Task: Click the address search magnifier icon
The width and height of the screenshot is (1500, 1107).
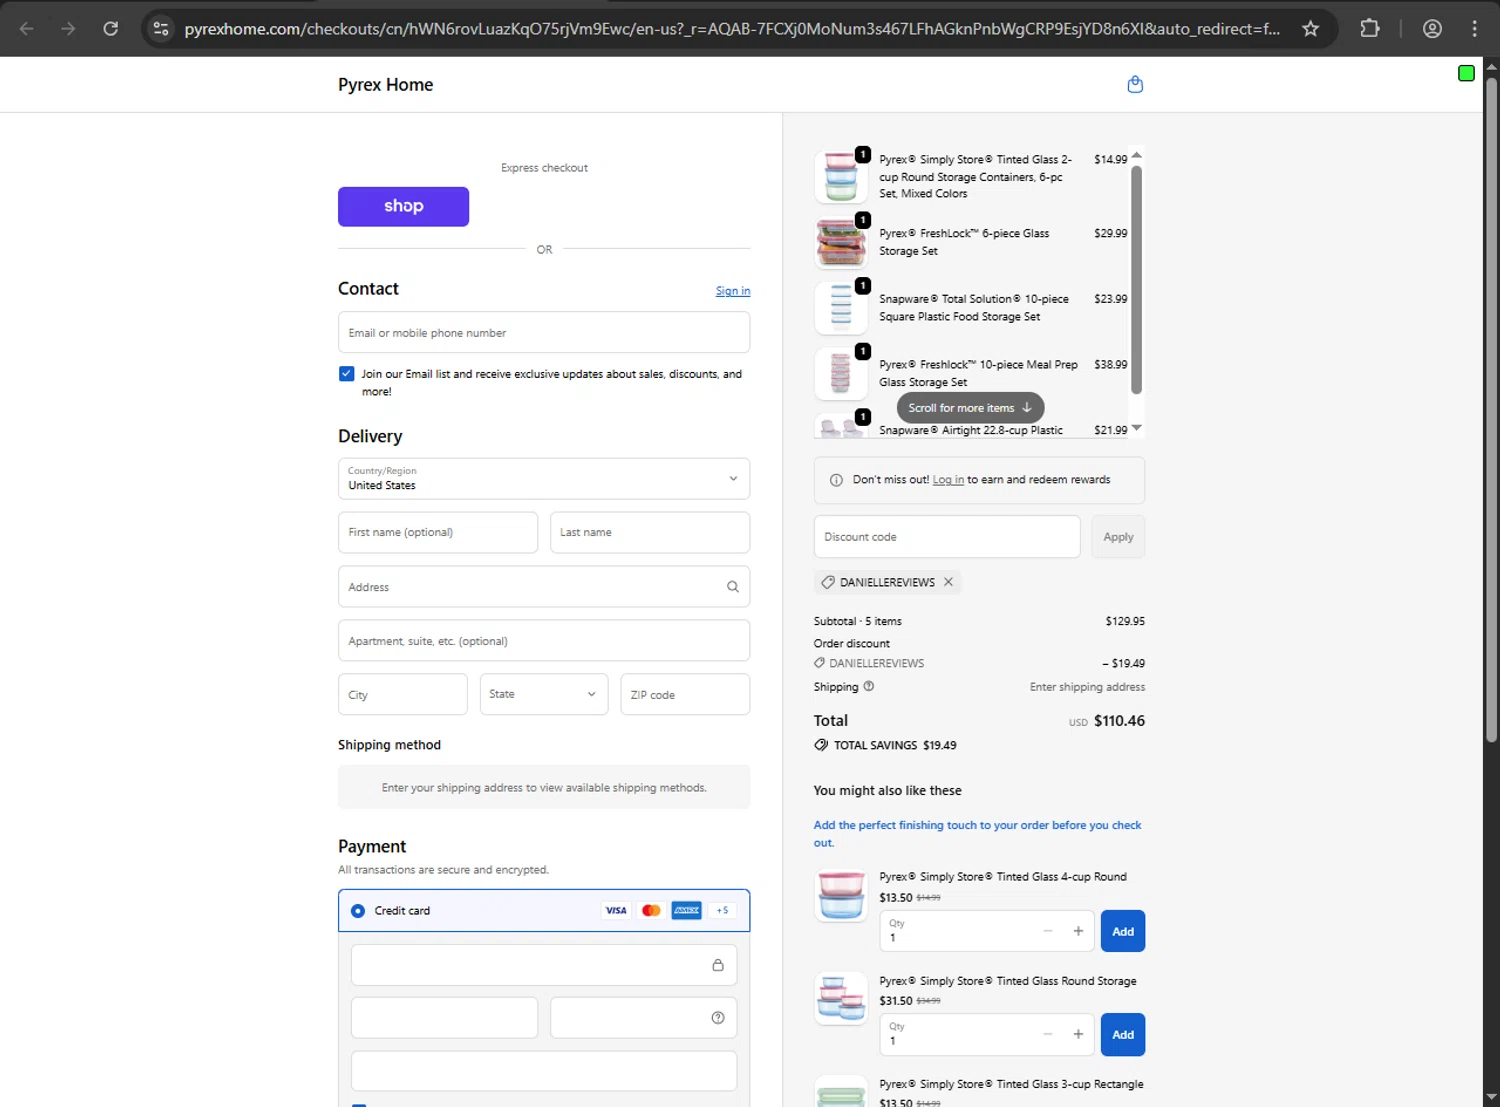Action: [733, 587]
